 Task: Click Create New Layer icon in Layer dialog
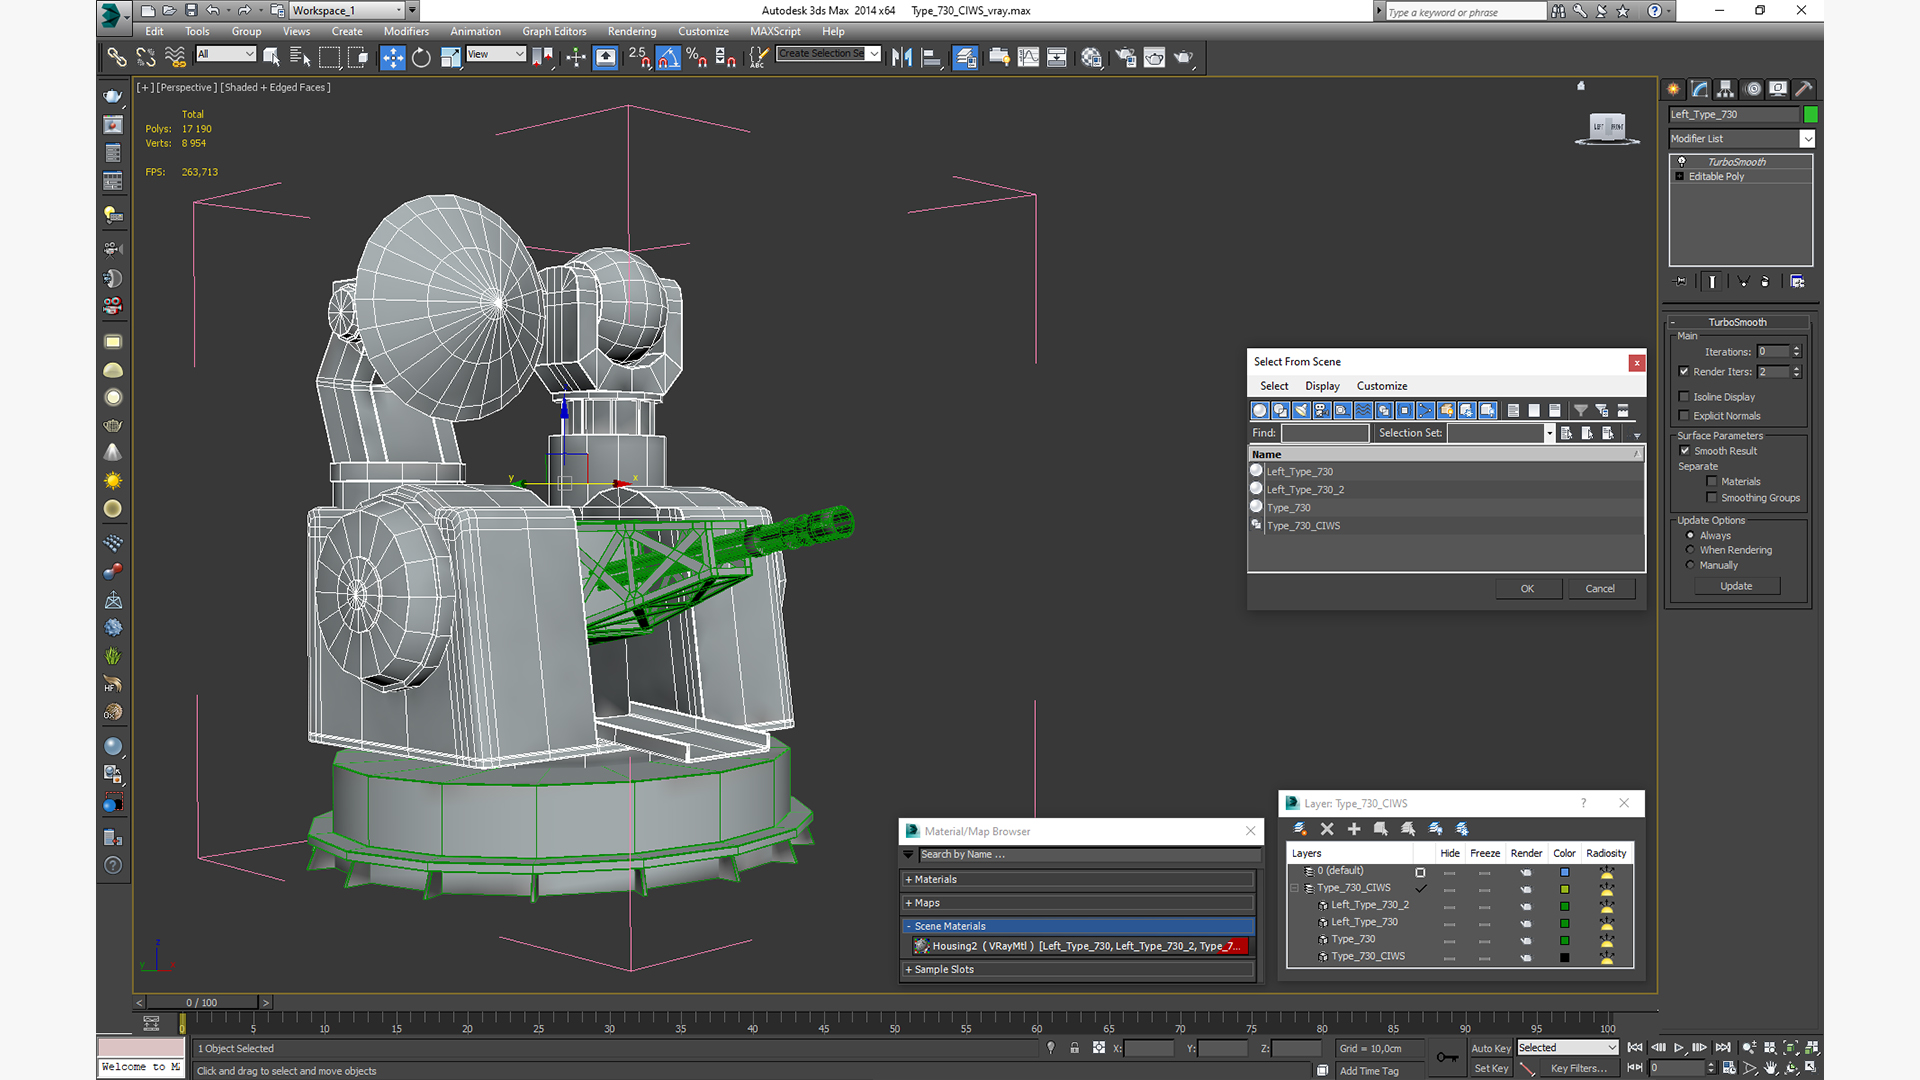coord(1300,829)
